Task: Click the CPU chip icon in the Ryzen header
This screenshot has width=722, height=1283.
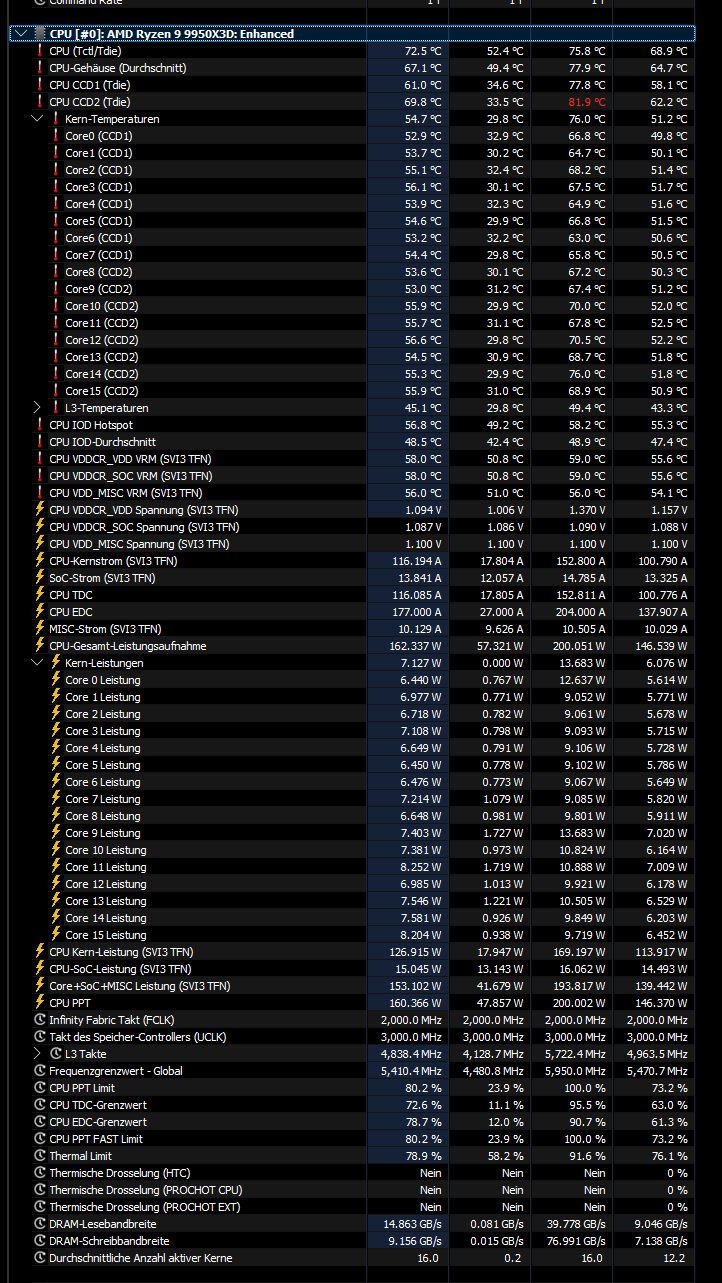Action: [x=40, y=34]
